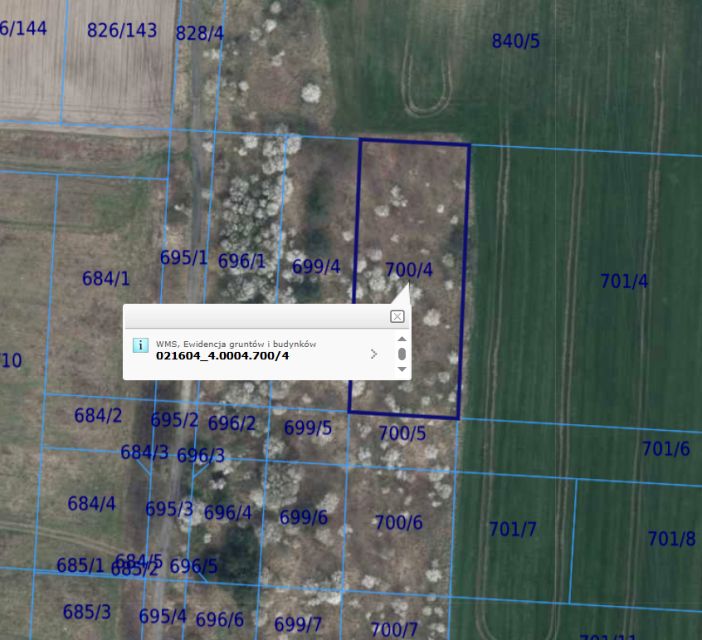Click parcel 696/1 label
702x640 pixels.
point(242,261)
